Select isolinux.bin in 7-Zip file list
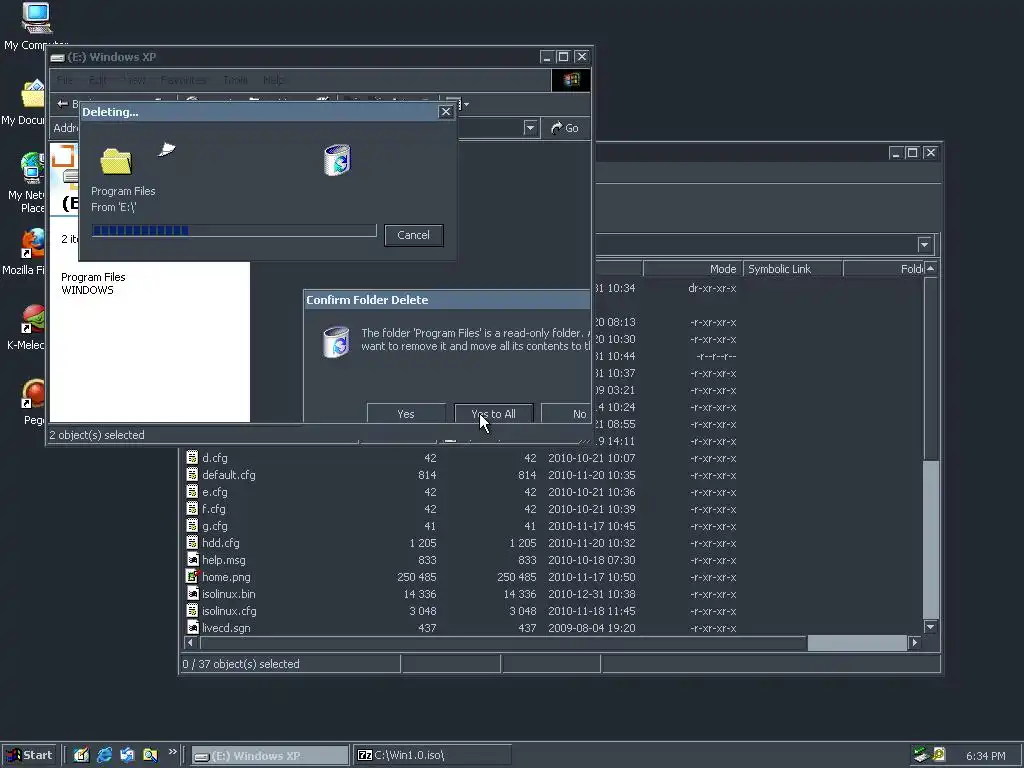Viewport: 1024px width, 768px height. (x=229, y=594)
